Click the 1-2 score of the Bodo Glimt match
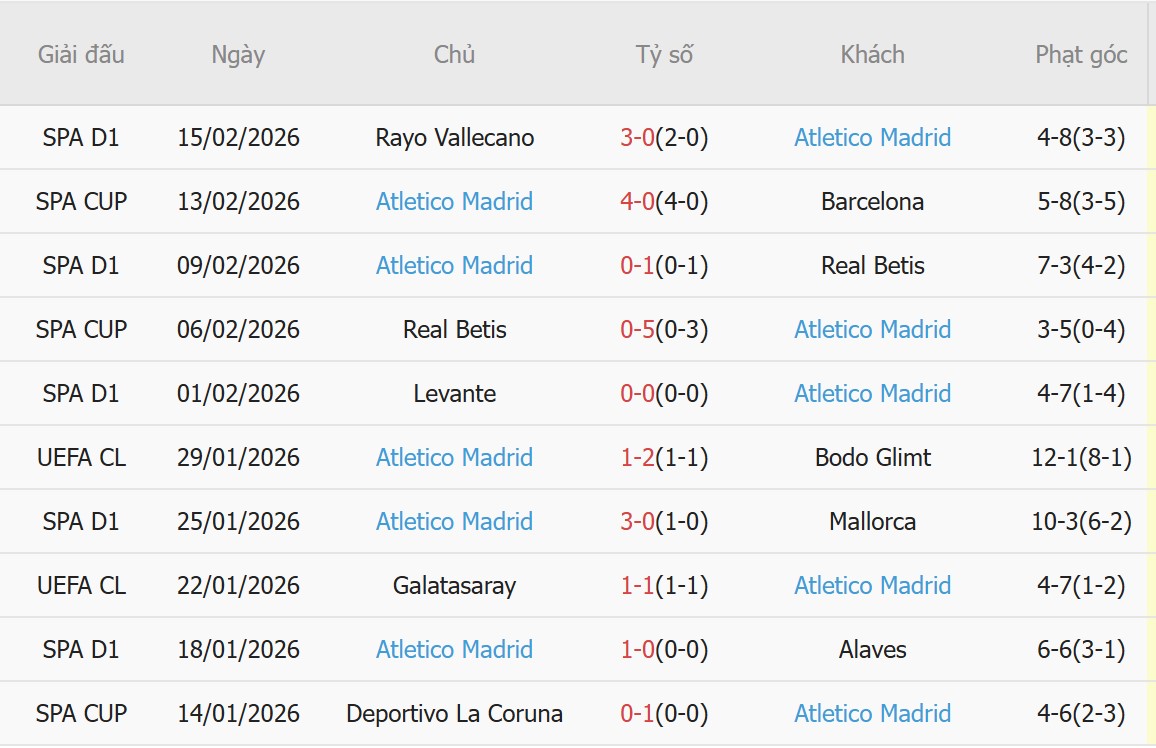Screen dimensions: 1156x748 pyautogui.click(x=637, y=458)
